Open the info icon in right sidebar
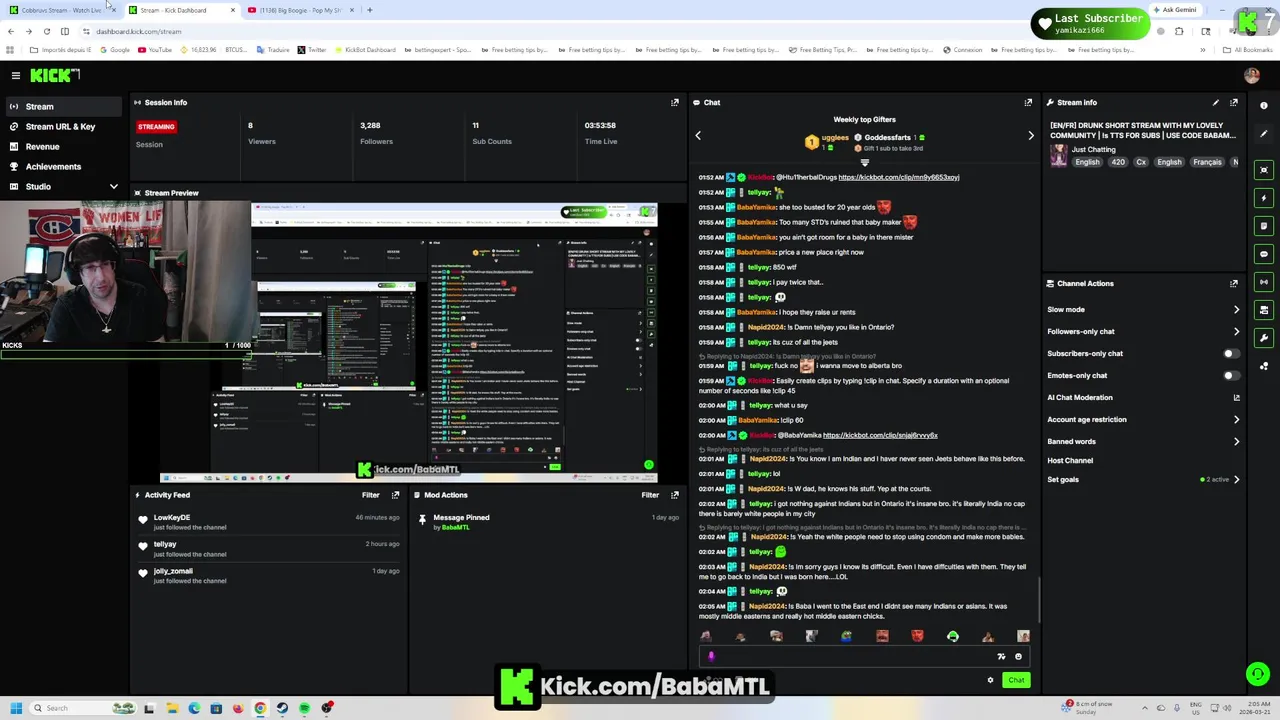The height and width of the screenshot is (720, 1280). coord(1264,105)
